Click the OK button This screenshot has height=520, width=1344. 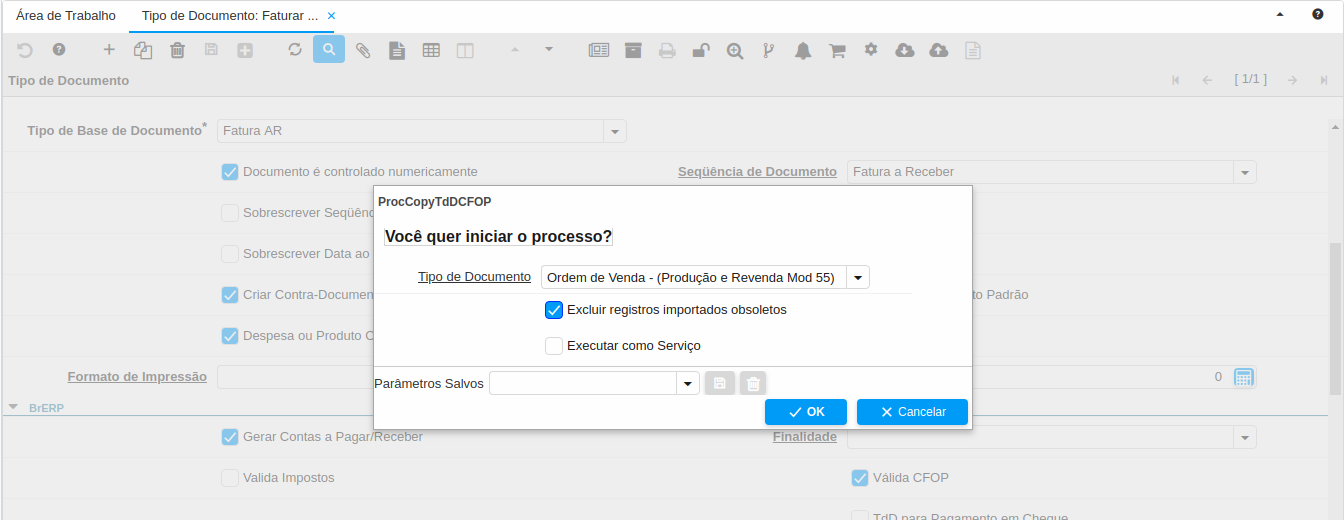pos(806,412)
